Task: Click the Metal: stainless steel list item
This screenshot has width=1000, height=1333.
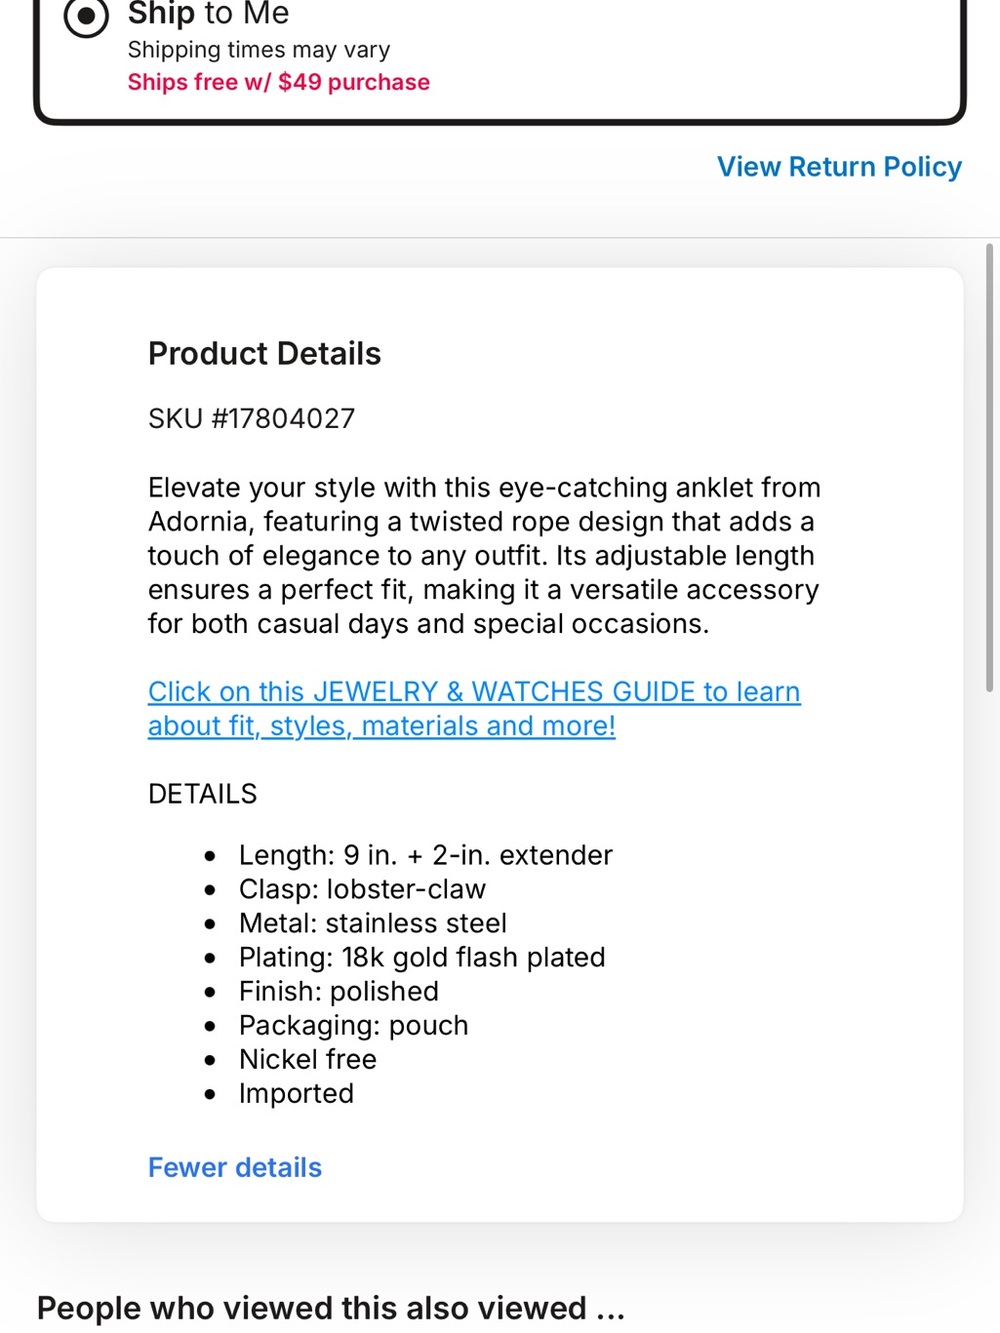Action: coord(372,923)
